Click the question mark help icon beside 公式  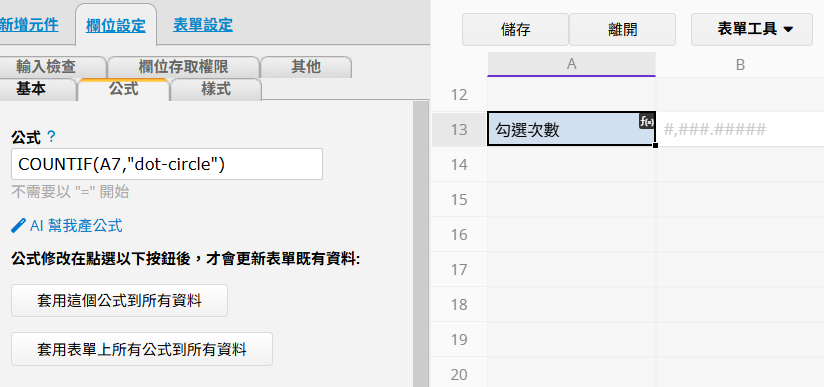pyautogui.click(x=51, y=138)
